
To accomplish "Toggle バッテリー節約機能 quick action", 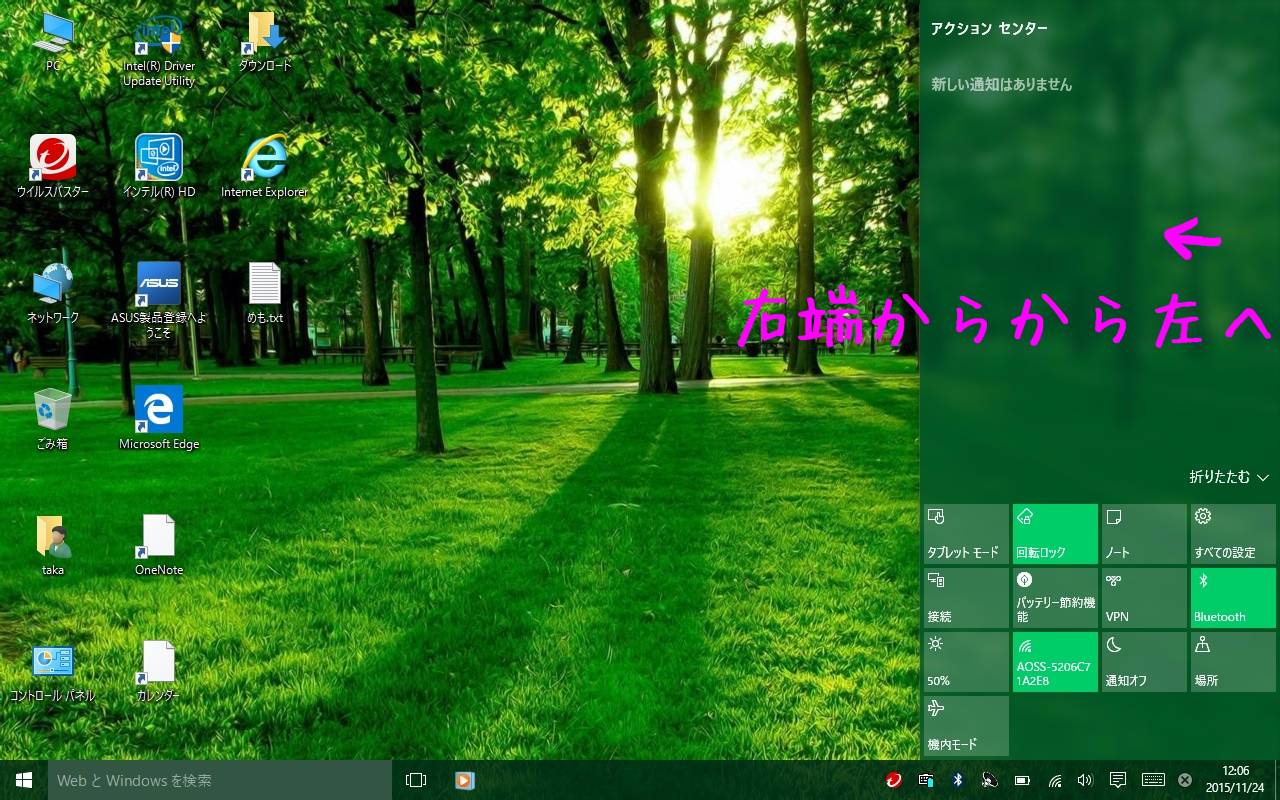I will [x=1055, y=598].
